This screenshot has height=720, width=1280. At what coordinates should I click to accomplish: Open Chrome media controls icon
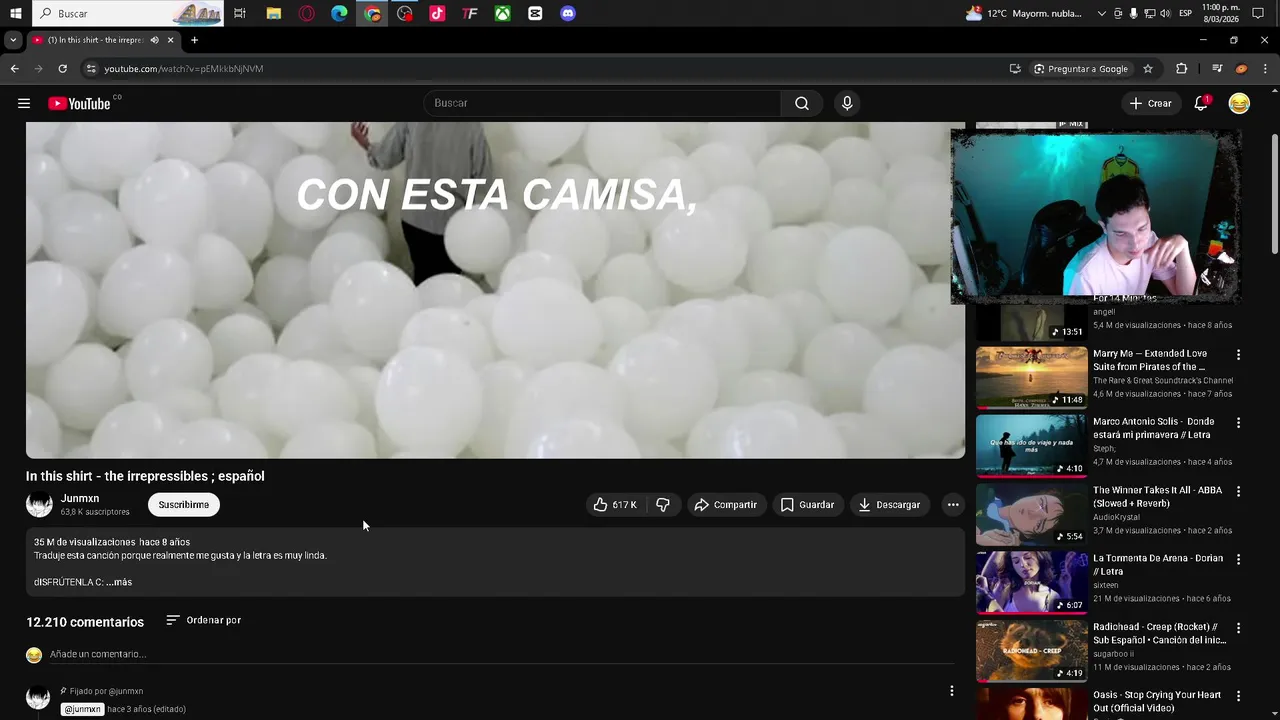[x=1217, y=69]
